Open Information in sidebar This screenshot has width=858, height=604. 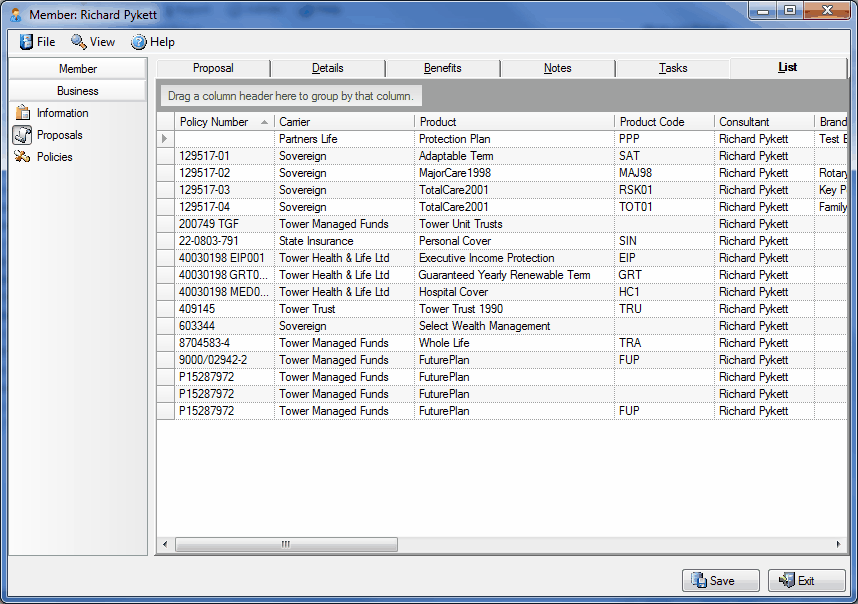tap(52, 113)
